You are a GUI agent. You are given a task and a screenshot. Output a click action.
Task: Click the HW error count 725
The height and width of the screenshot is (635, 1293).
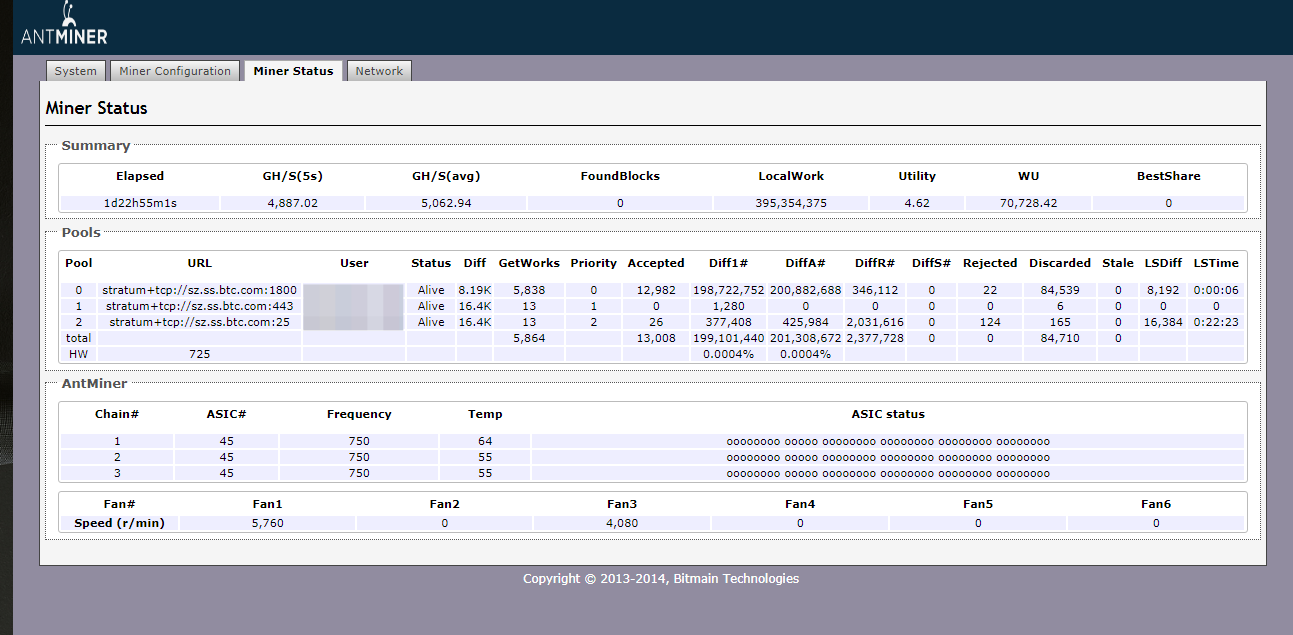tap(199, 354)
